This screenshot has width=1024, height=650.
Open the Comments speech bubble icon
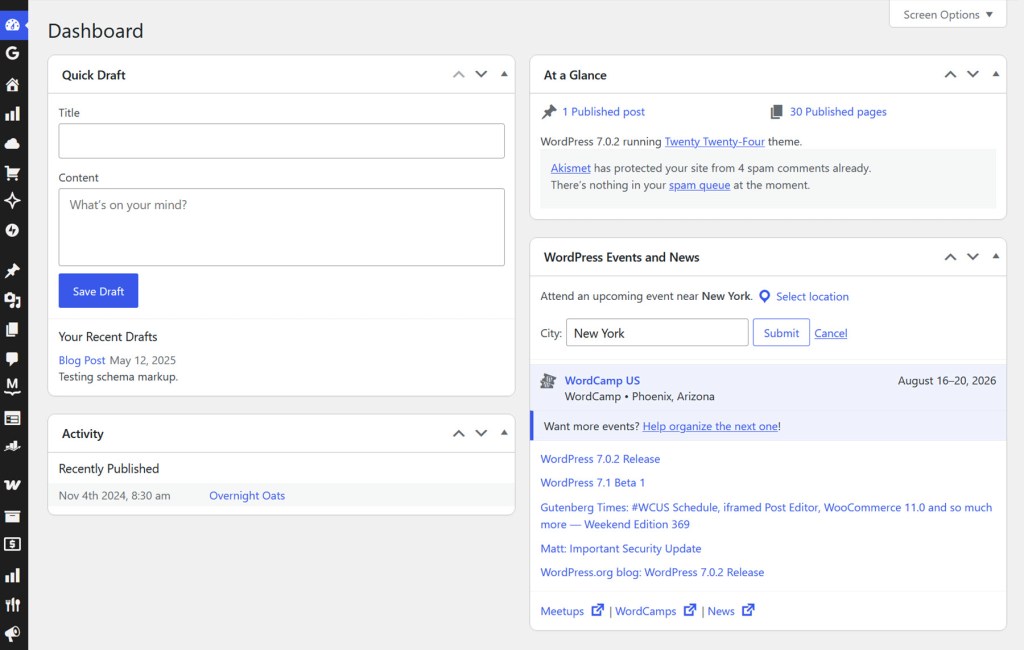tap(12, 359)
